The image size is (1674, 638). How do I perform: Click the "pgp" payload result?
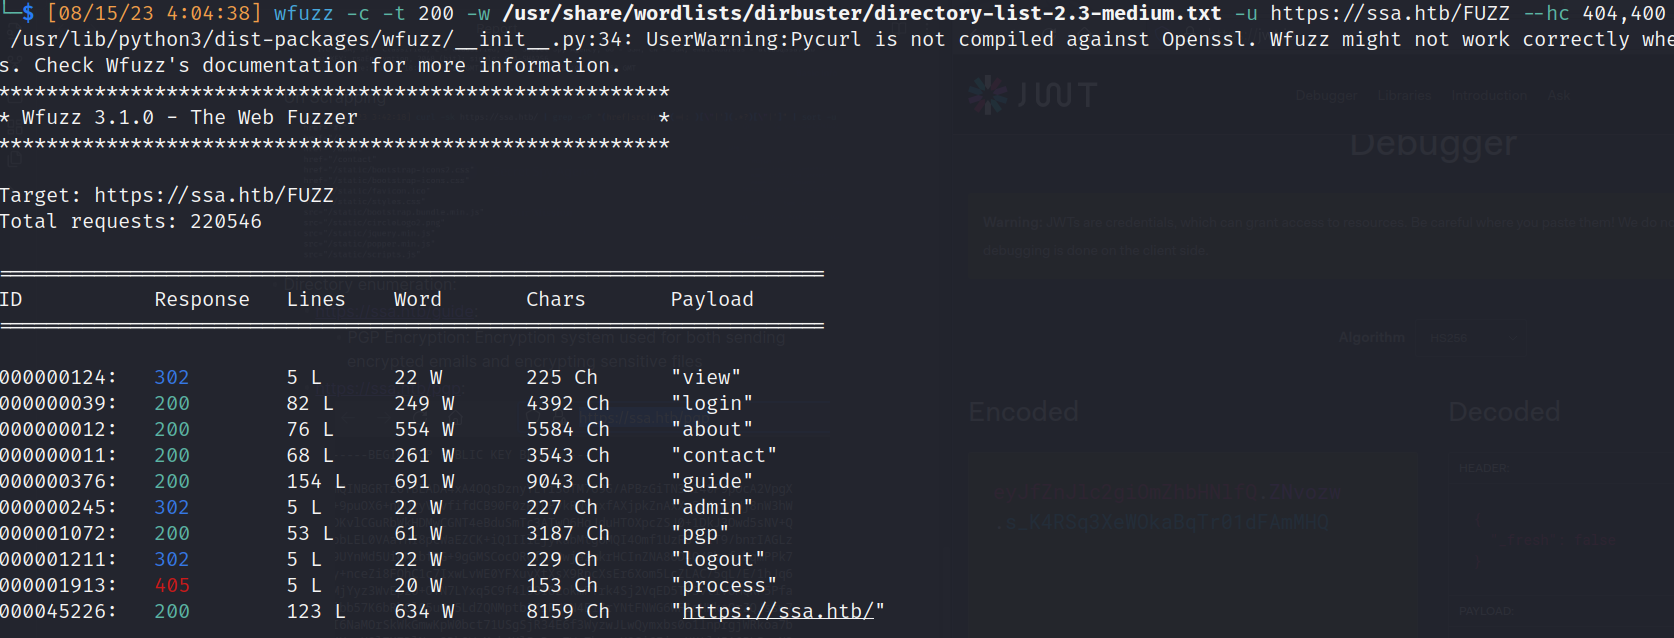(700, 533)
